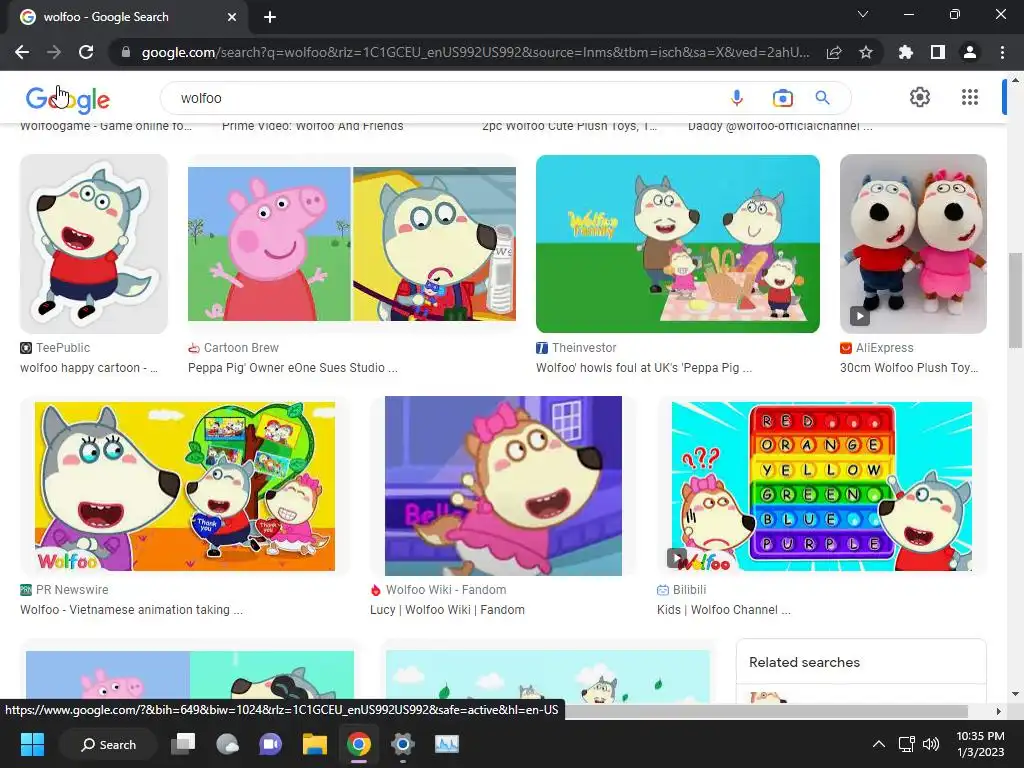The width and height of the screenshot is (1024, 768).
Task: Open 'wolfoo happy cartoon' title link
Action: point(89,368)
